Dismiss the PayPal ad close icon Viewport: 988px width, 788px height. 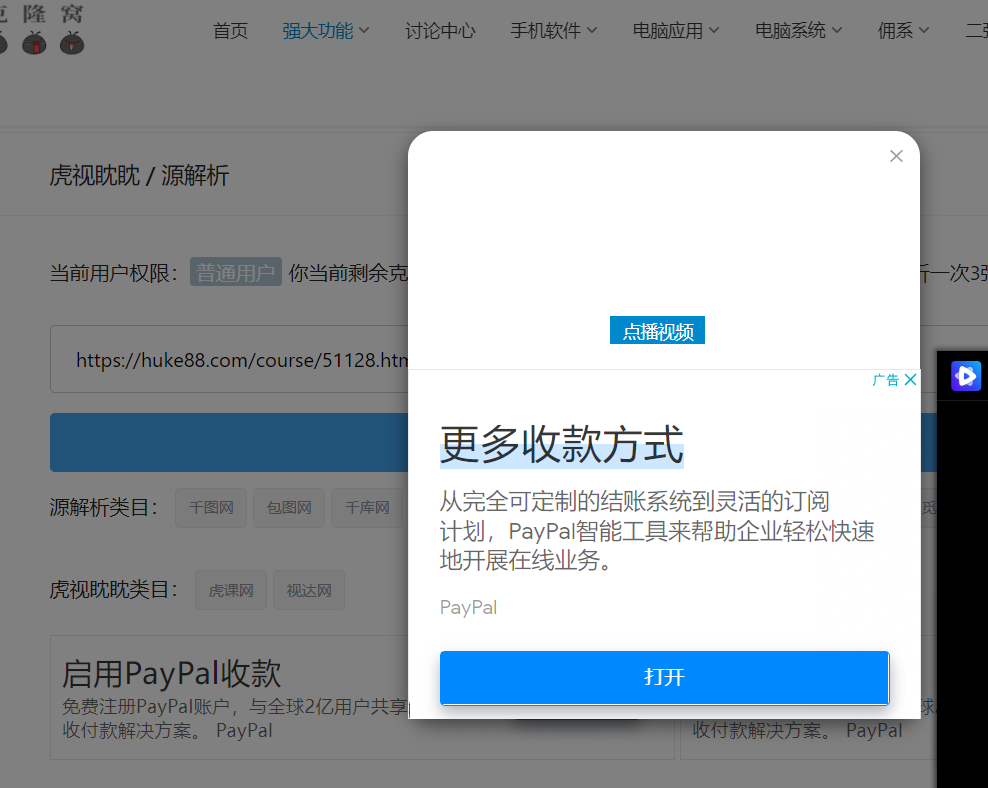click(910, 379)
